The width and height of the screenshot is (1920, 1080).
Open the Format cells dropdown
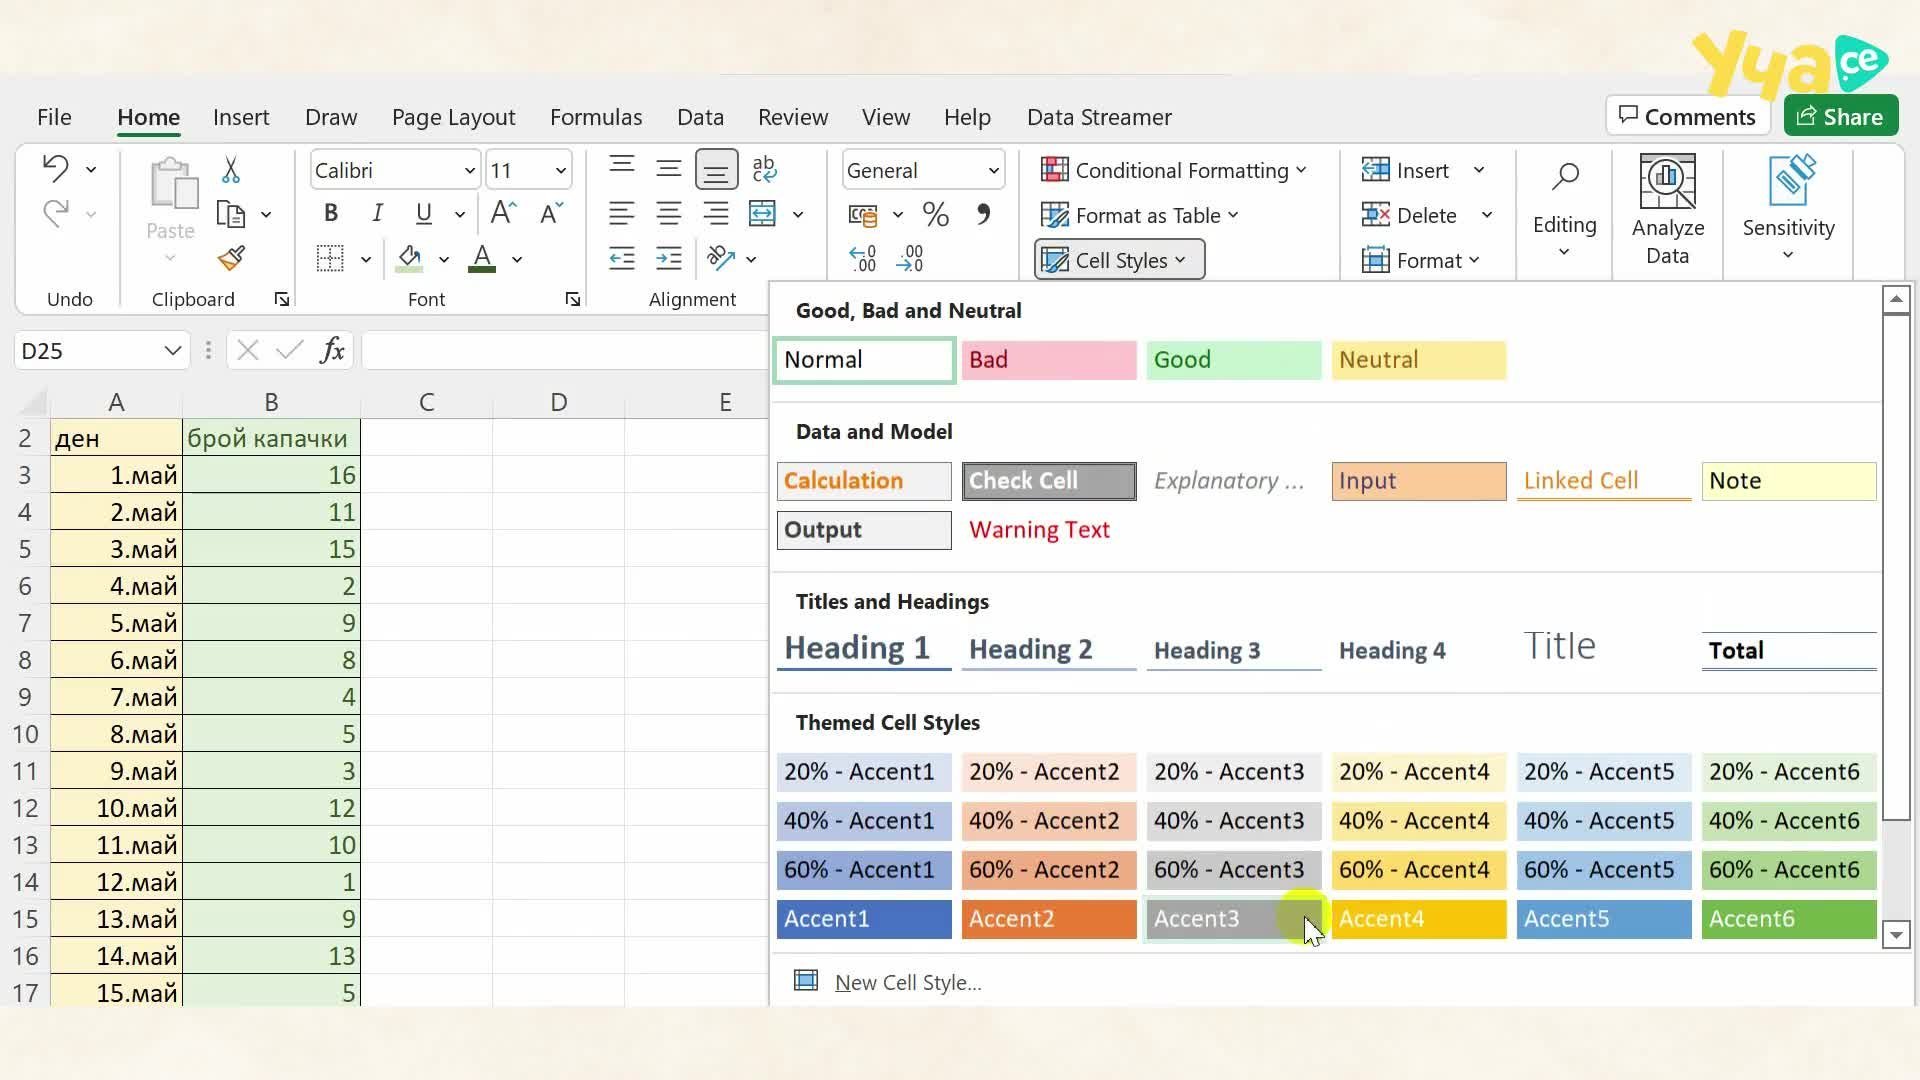[1420, 260]
